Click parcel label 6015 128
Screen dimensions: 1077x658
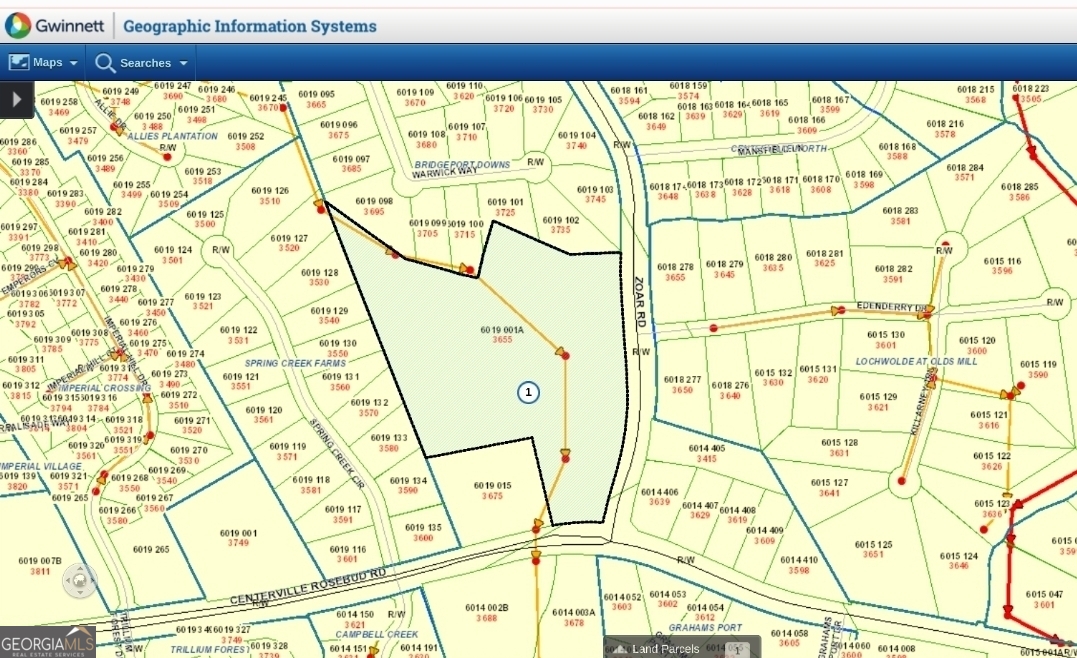[x=839, y=442]
